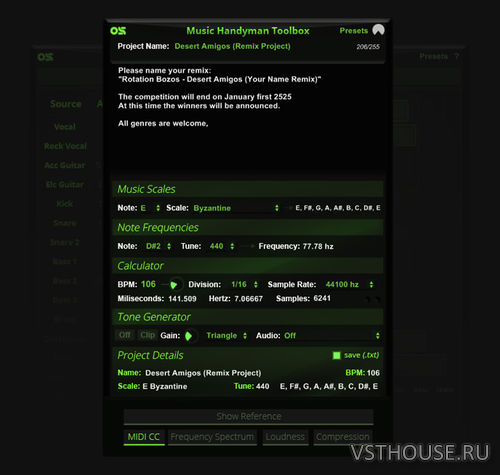Click the Project Details section header

tap(248, 355)
